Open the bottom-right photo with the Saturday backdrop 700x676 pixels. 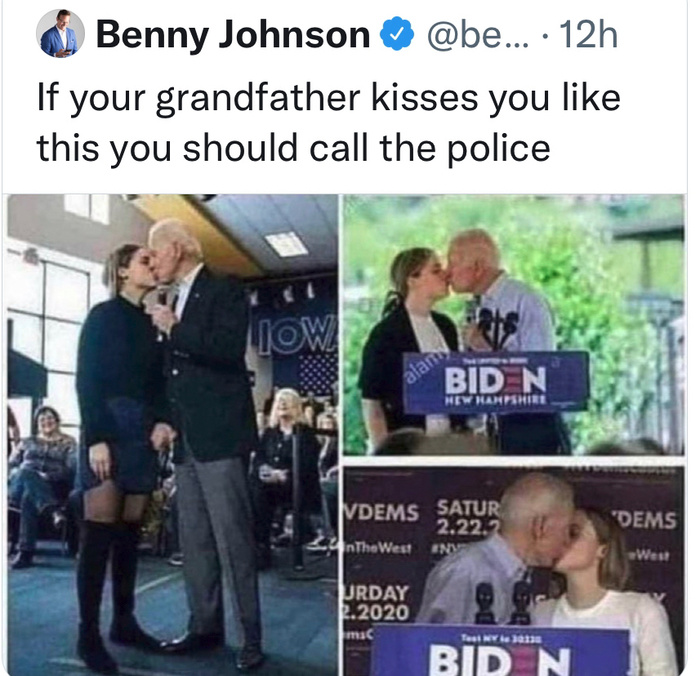[x=513, y=570]
